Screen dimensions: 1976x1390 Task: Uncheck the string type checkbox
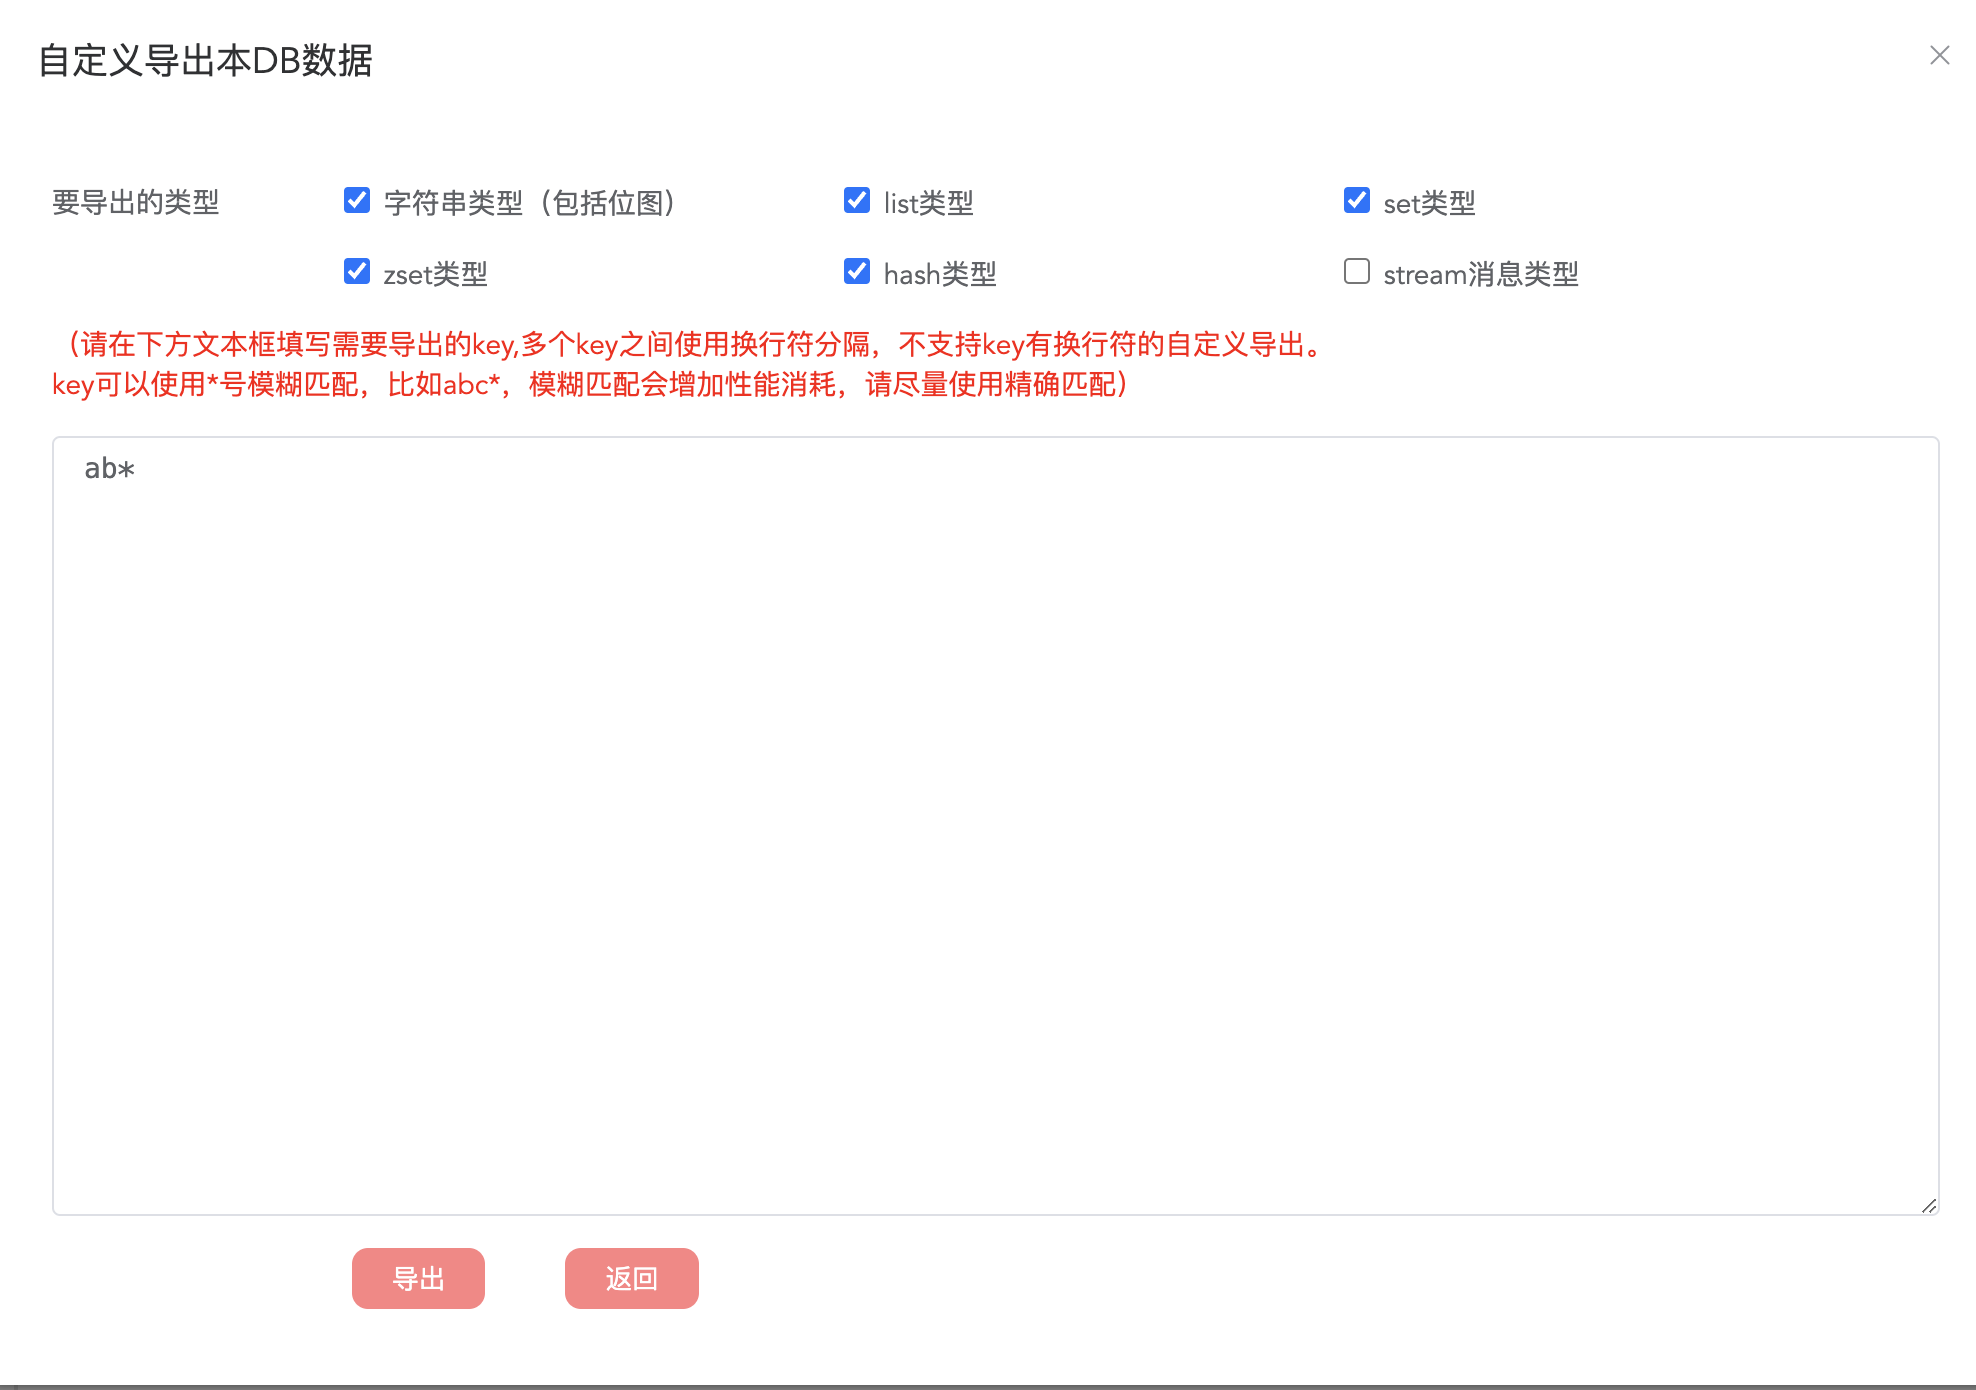357,201
